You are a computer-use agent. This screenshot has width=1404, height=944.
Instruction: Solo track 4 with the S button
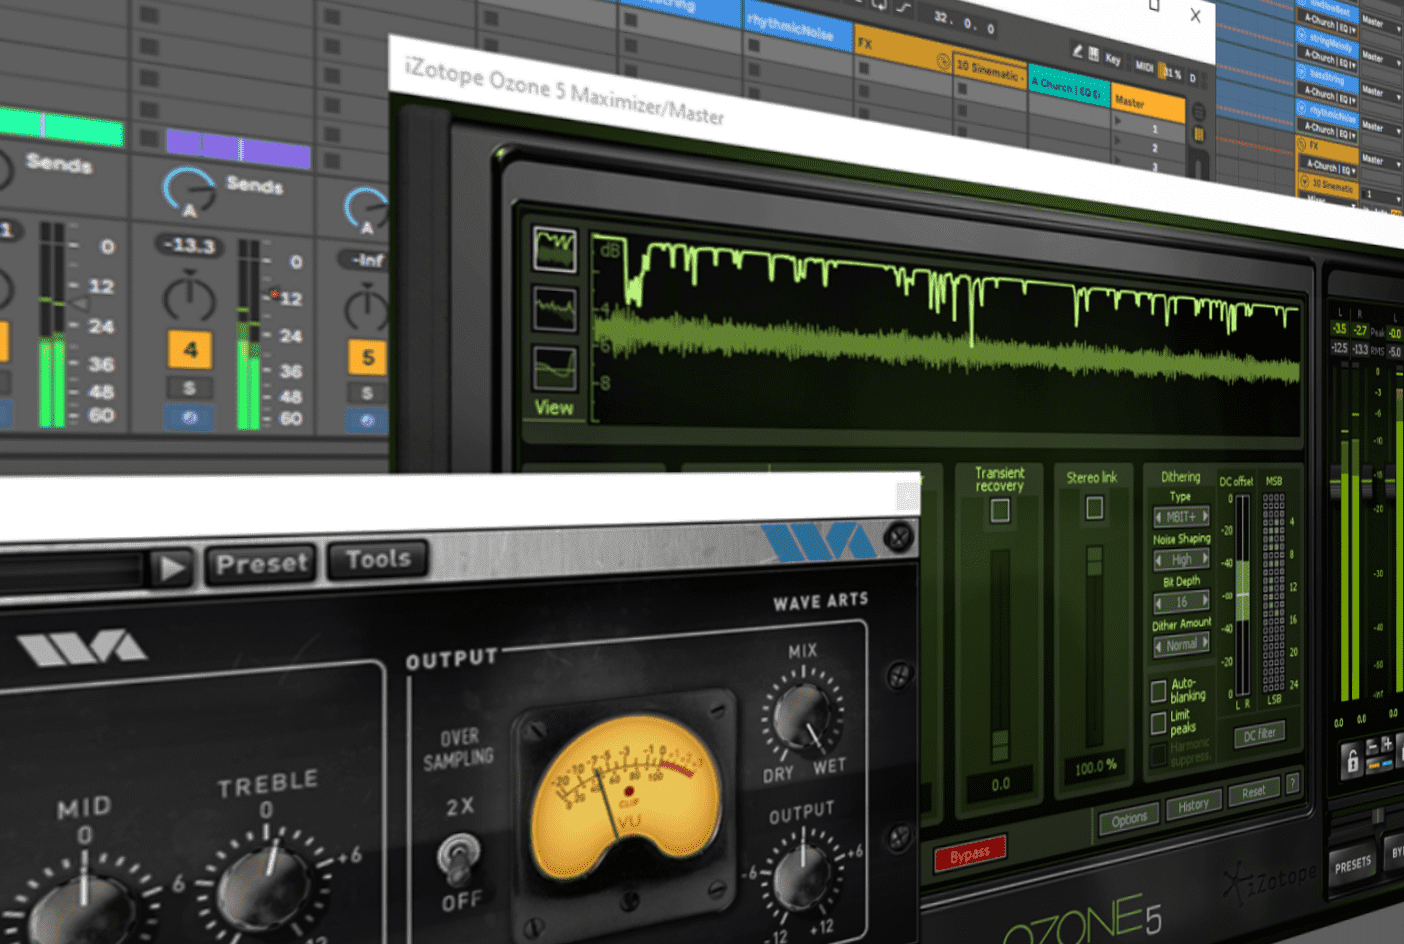189,388
